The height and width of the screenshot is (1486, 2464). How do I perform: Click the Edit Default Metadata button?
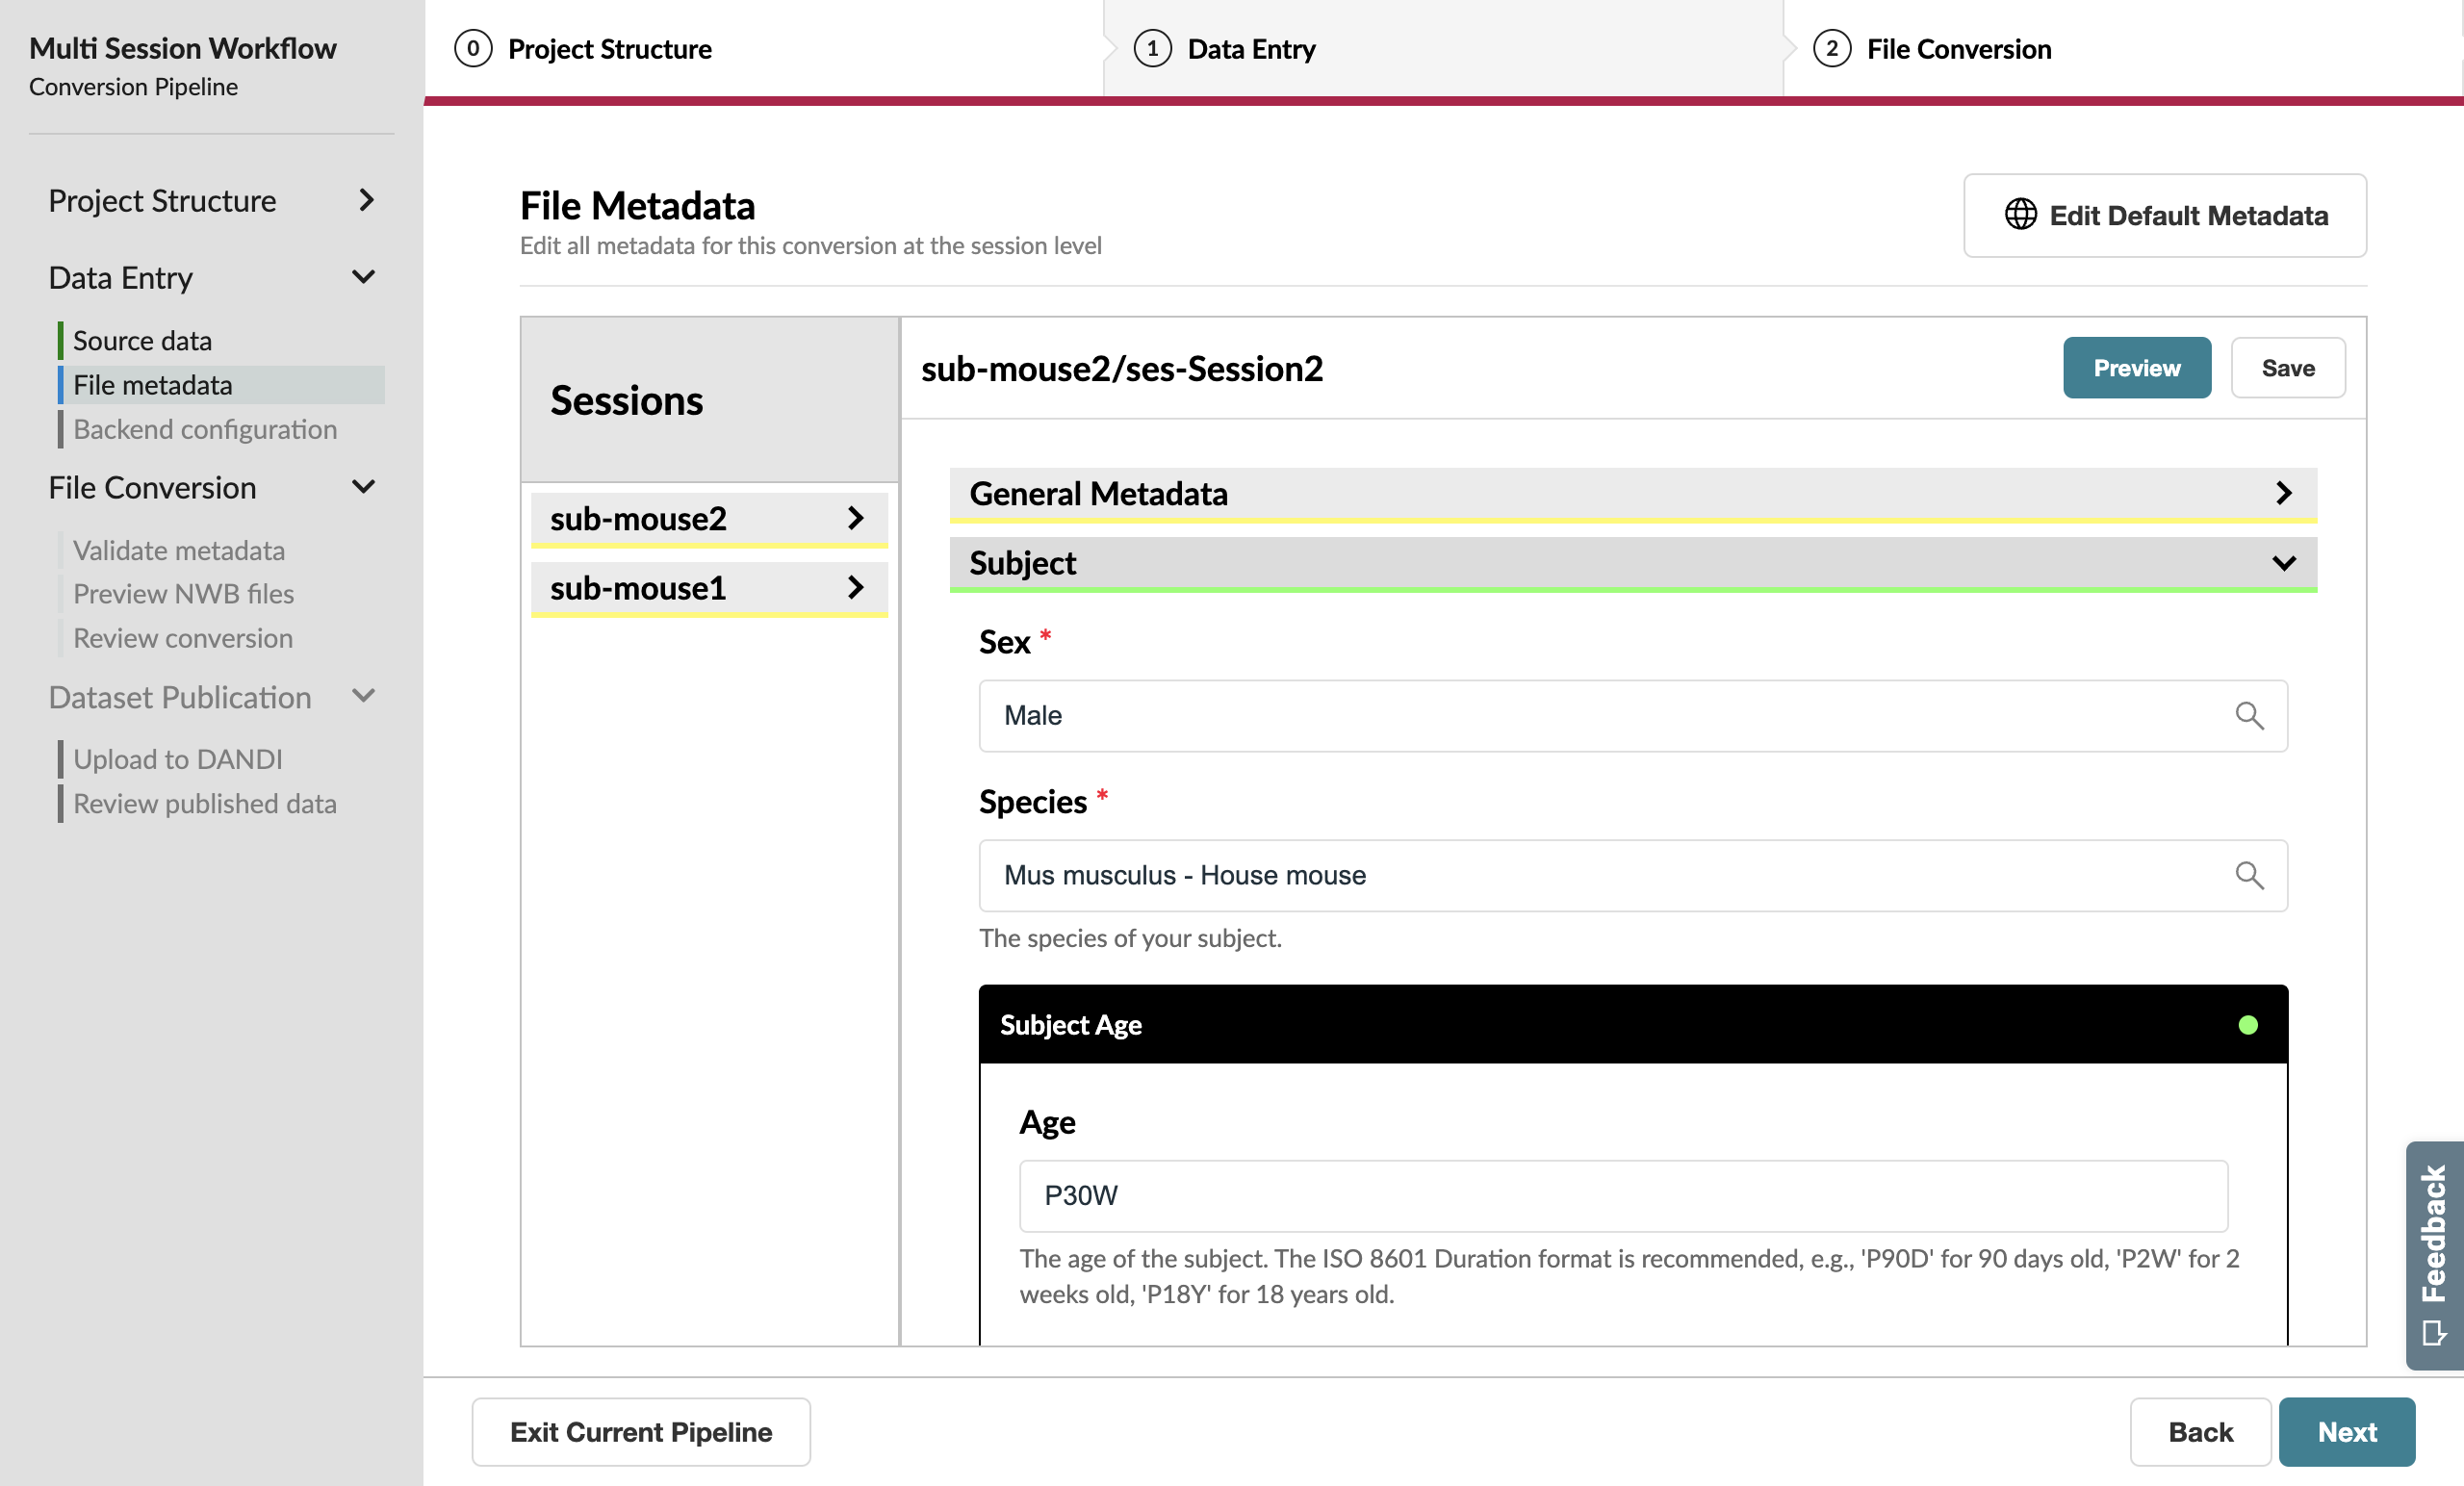pos(2165,215)
